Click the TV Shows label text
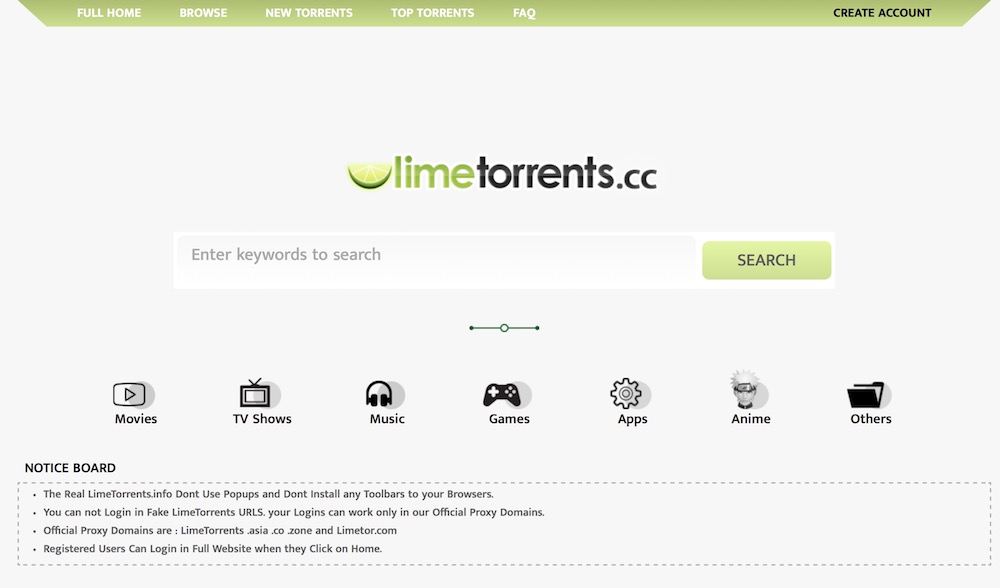Image resolution: width=1000 pixels, height=588 pixels. (262, 419)
